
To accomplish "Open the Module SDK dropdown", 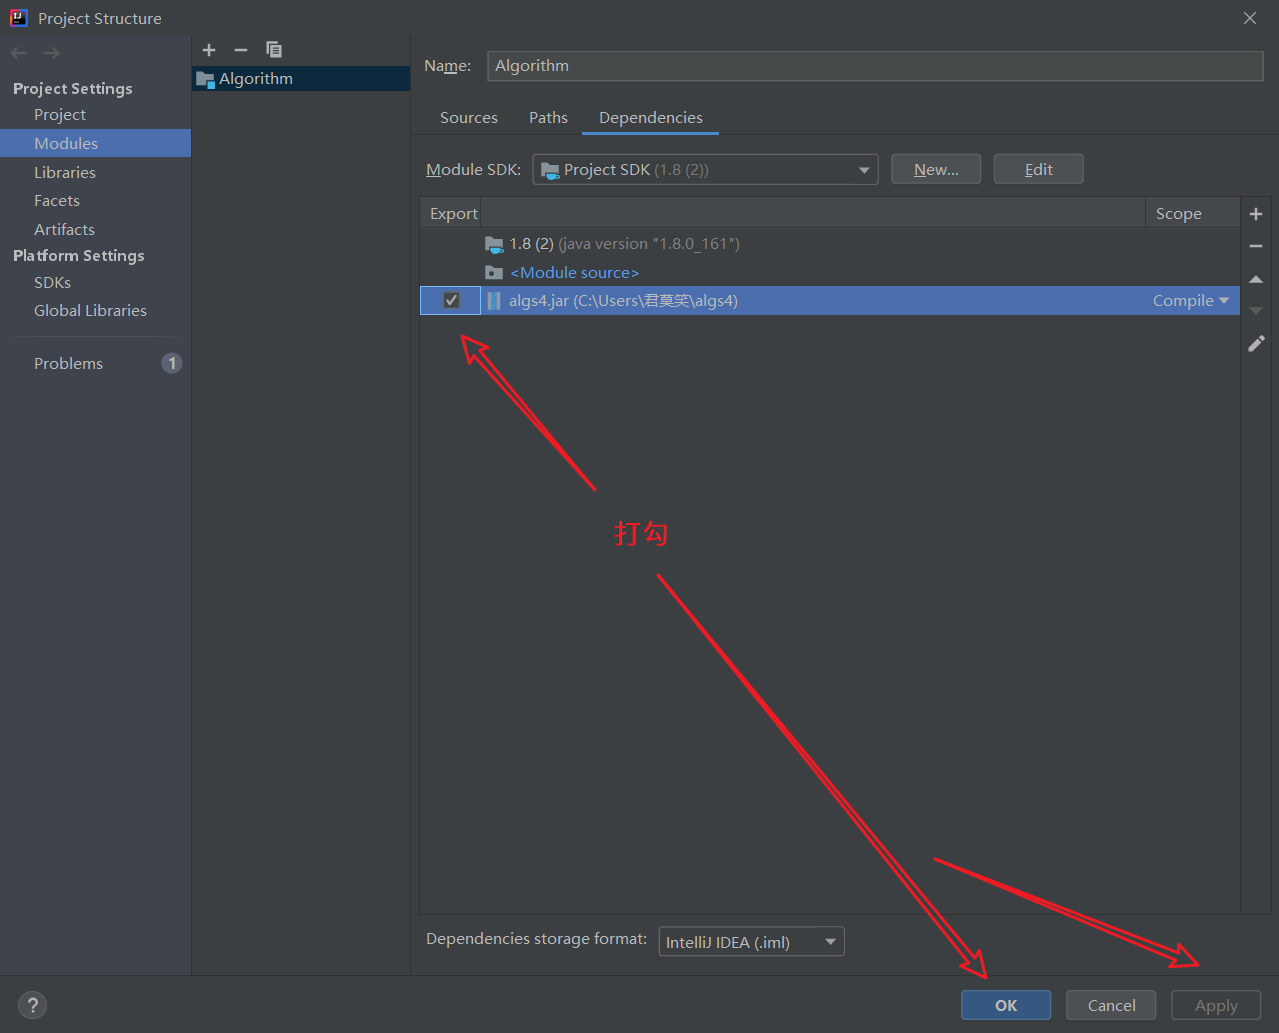I will coord(705,170).
